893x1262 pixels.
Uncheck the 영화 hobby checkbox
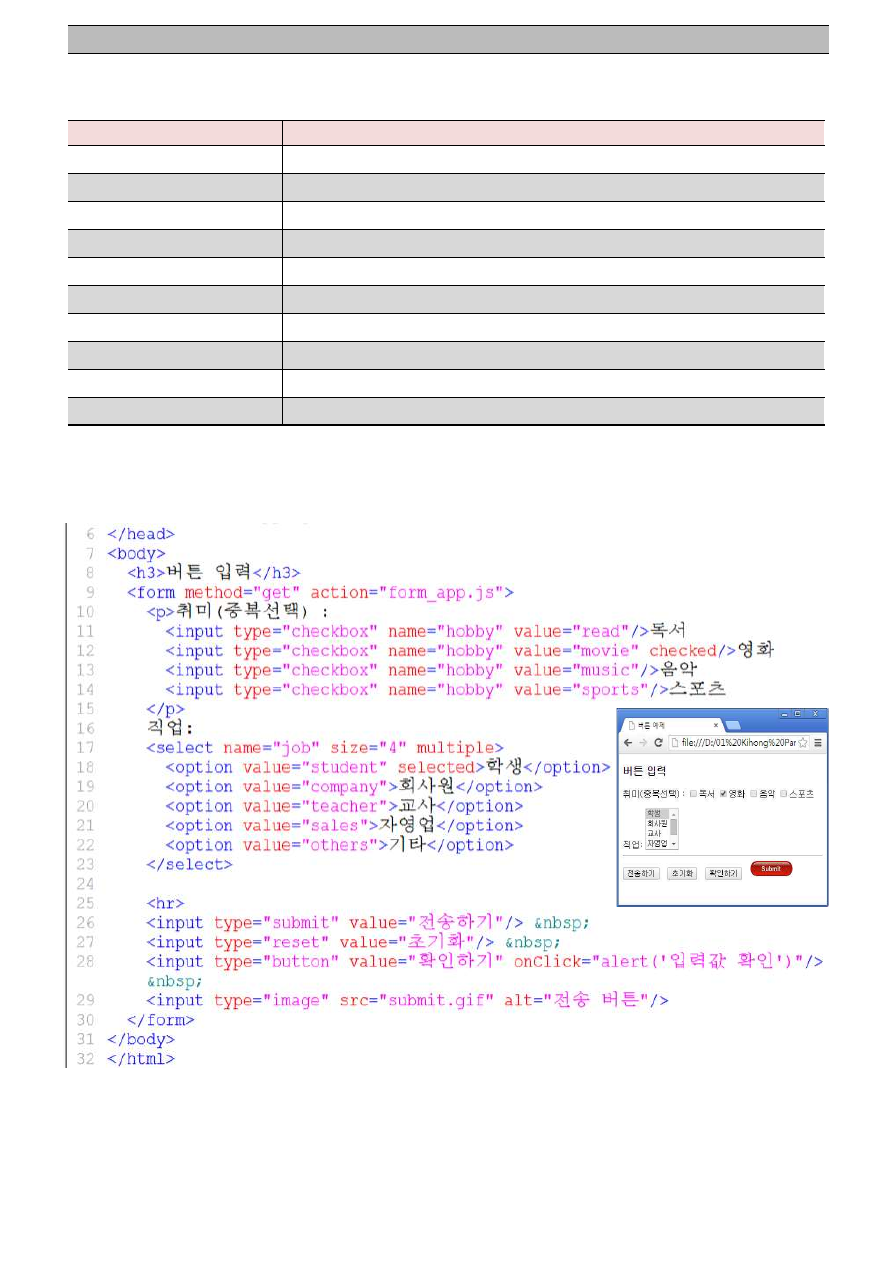724,794
